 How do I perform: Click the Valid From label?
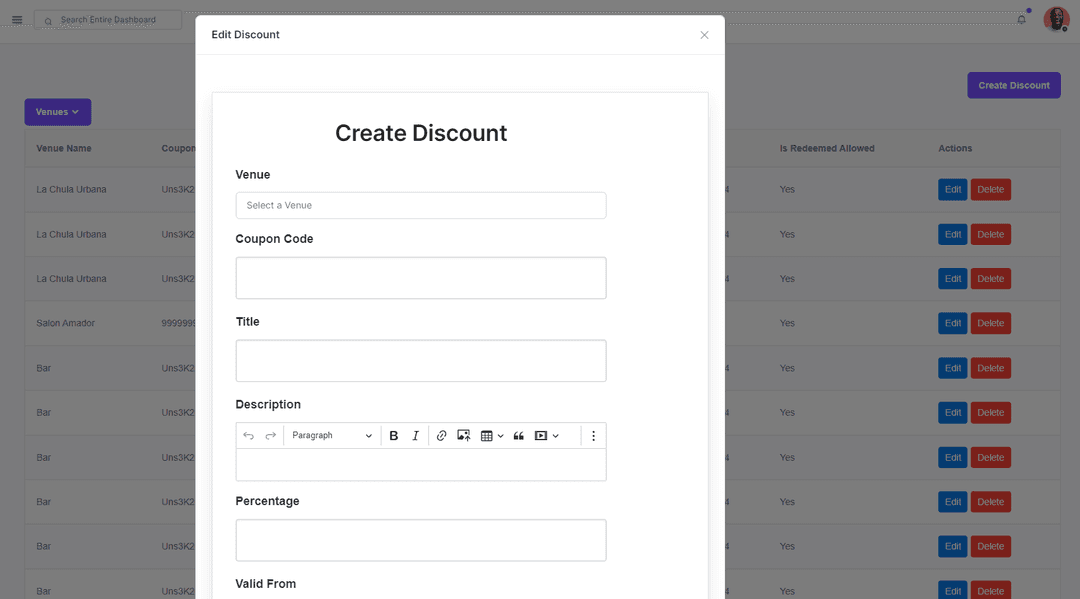coord(266,584)
